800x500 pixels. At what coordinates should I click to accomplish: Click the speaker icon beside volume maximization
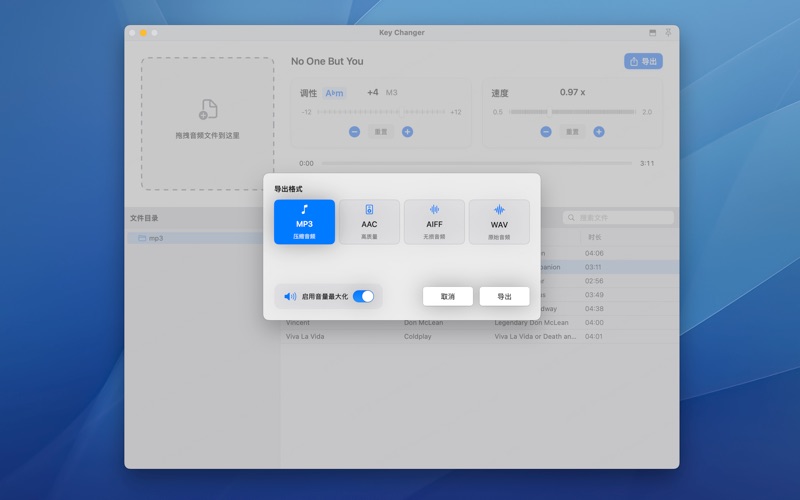point(290,296)
